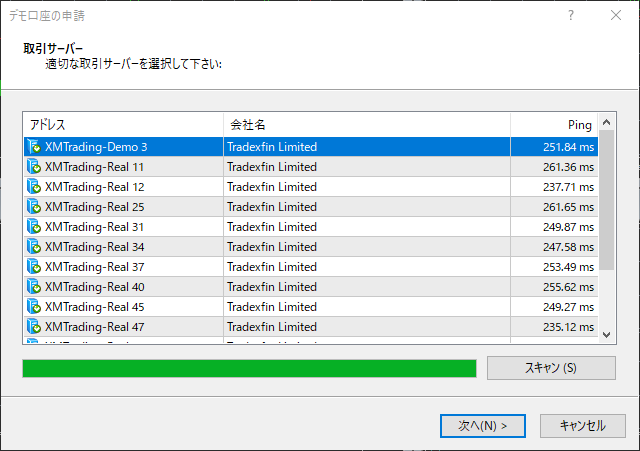Click the server icon beside XMTrading-Real 45
Screen dimensions: 640x451
tap(34, 307)
